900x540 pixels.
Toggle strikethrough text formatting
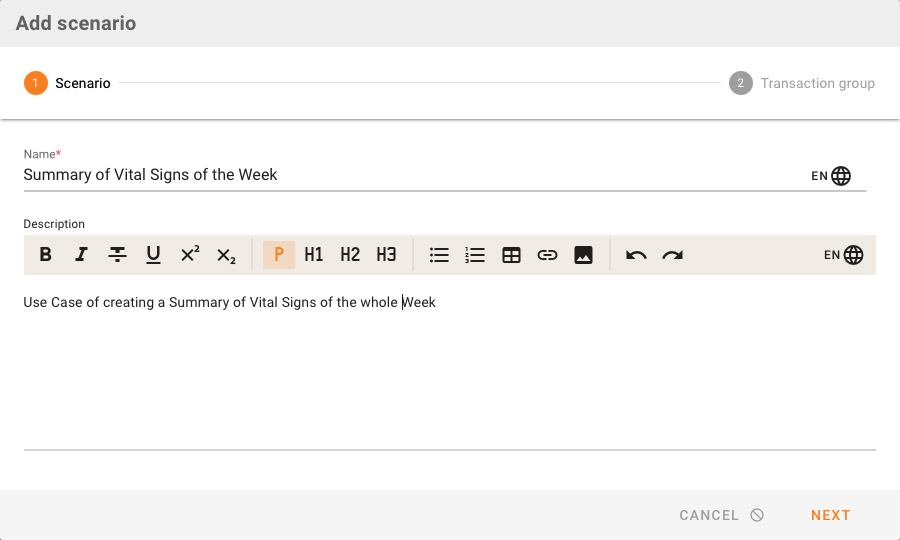(118, 255)
